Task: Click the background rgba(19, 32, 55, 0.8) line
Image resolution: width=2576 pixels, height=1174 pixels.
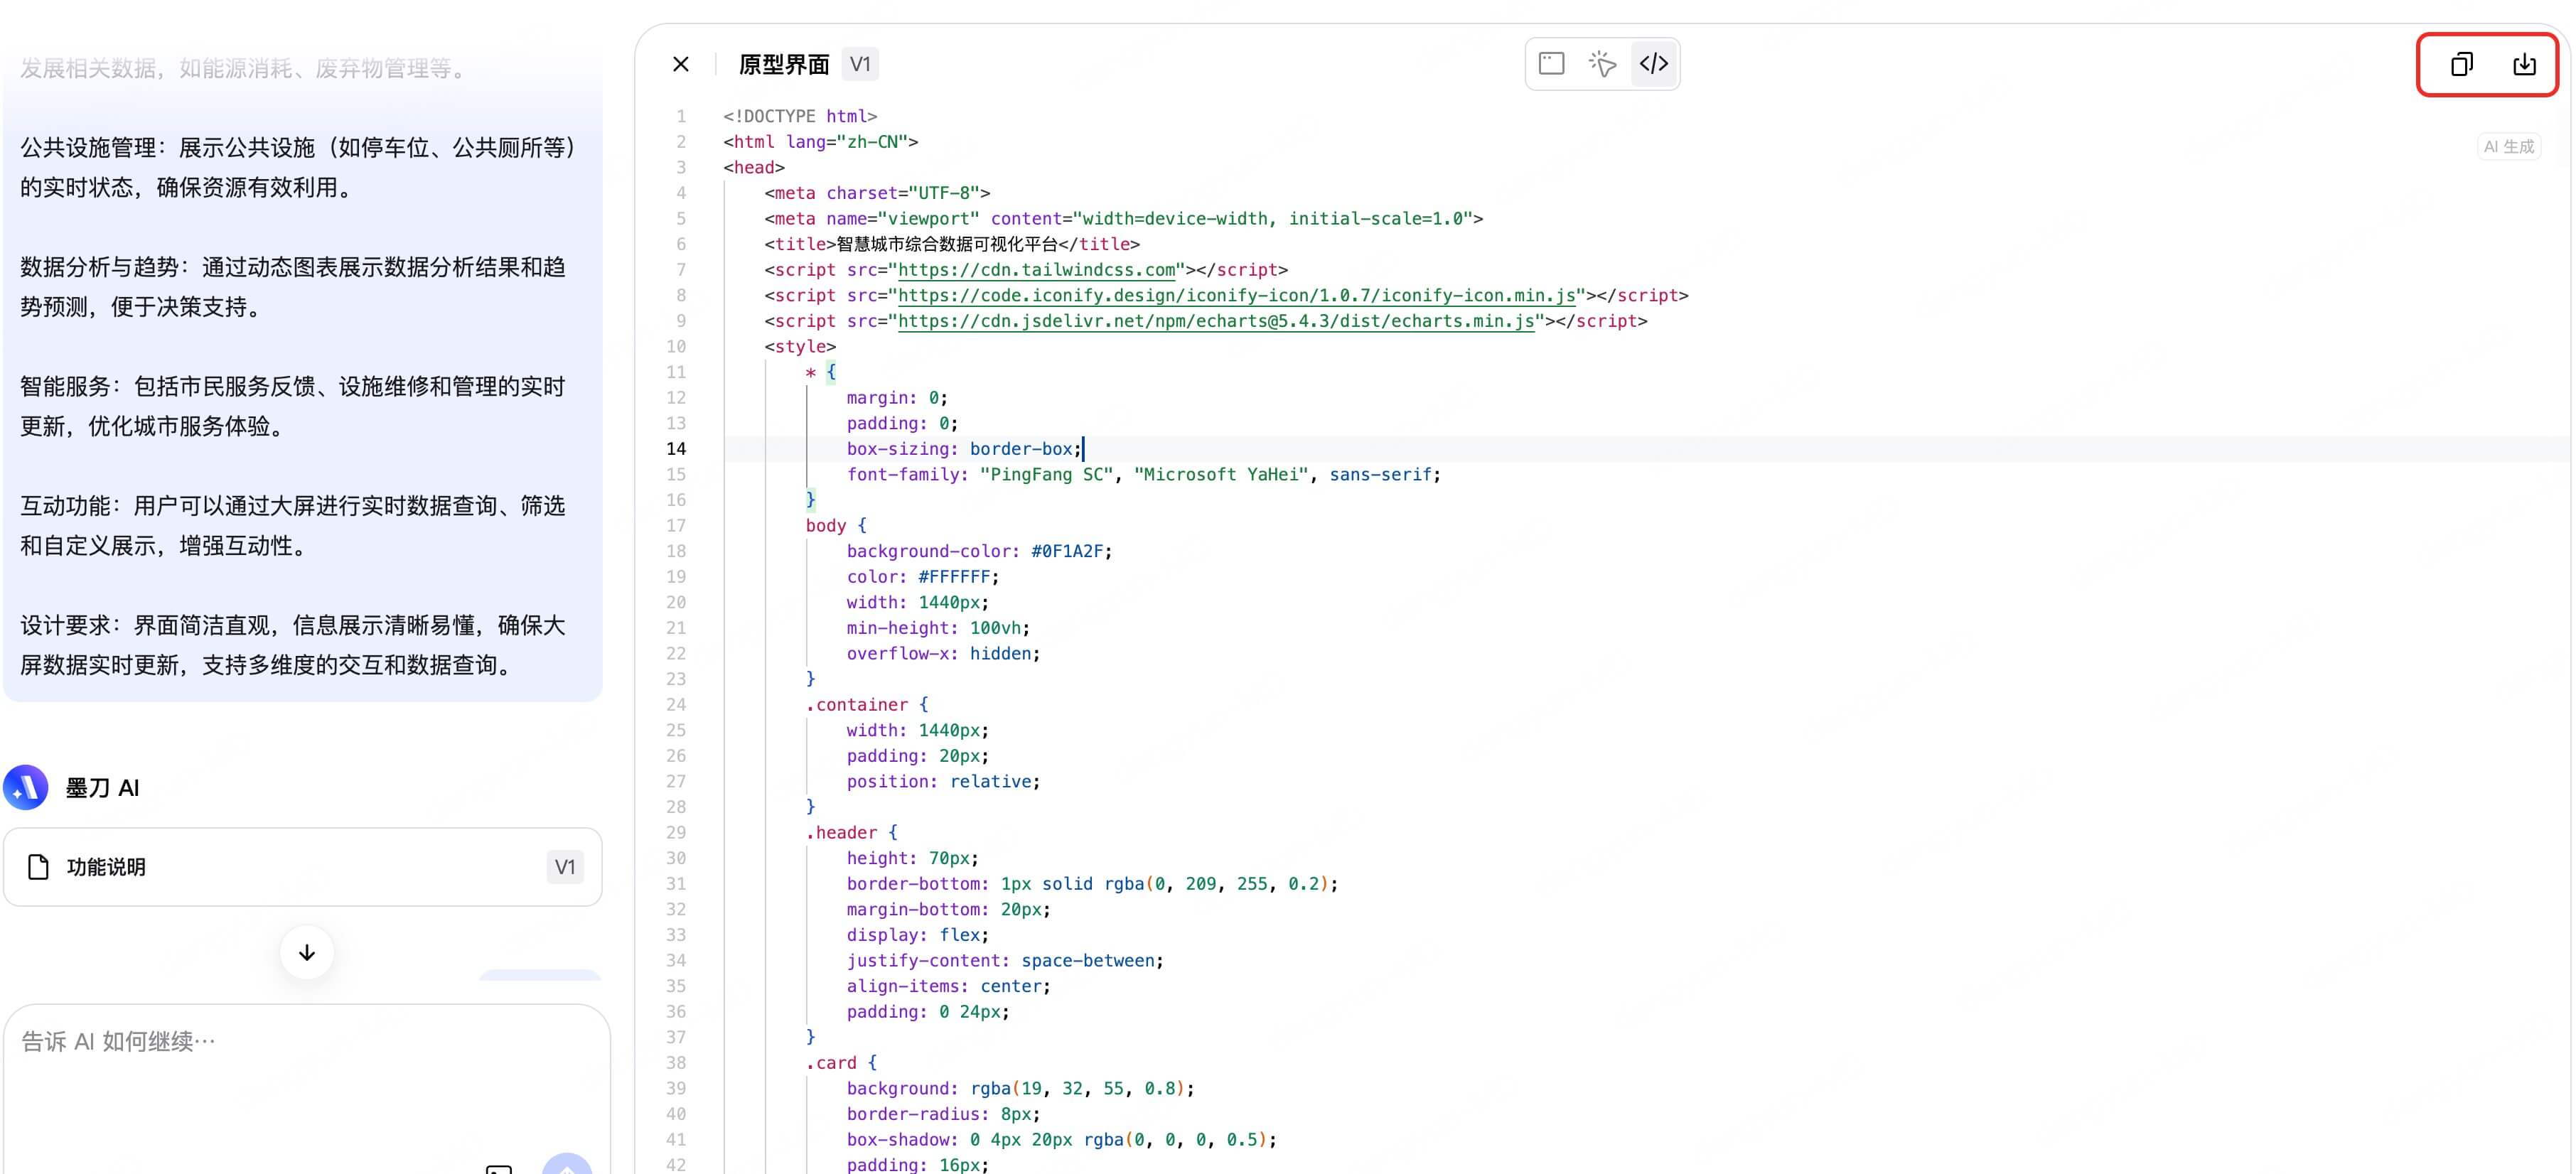Action: tap(1020, 1089)
